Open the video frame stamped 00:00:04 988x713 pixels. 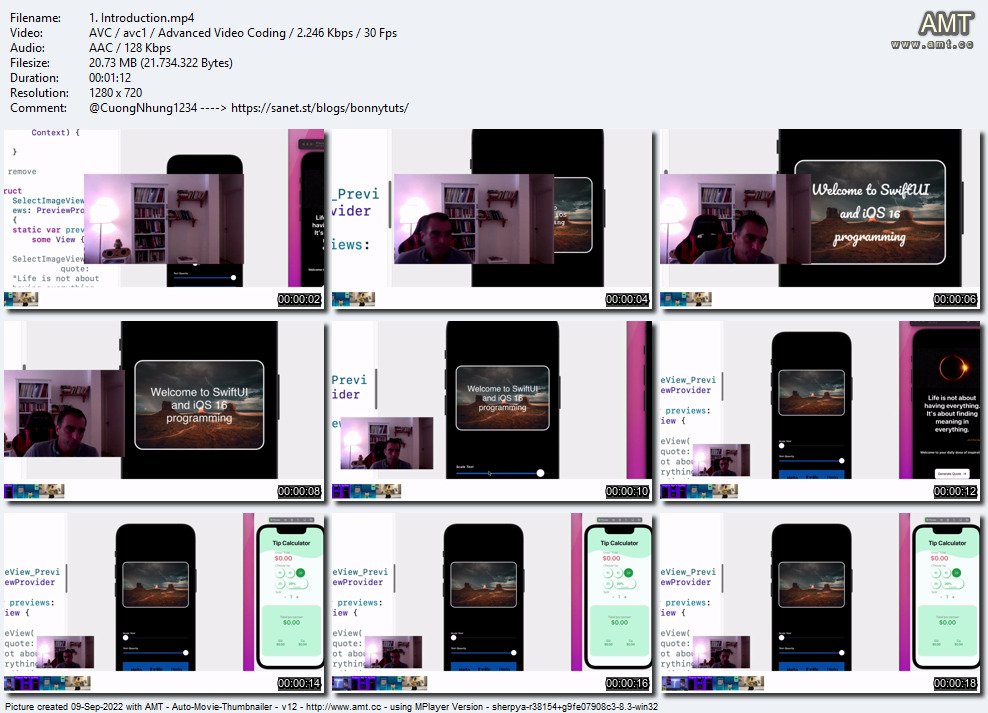[x=492, y=219]
